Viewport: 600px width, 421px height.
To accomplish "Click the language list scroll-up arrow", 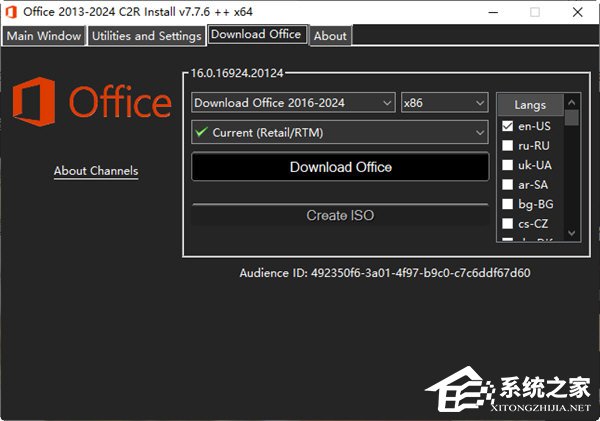I will coord(572,102).
